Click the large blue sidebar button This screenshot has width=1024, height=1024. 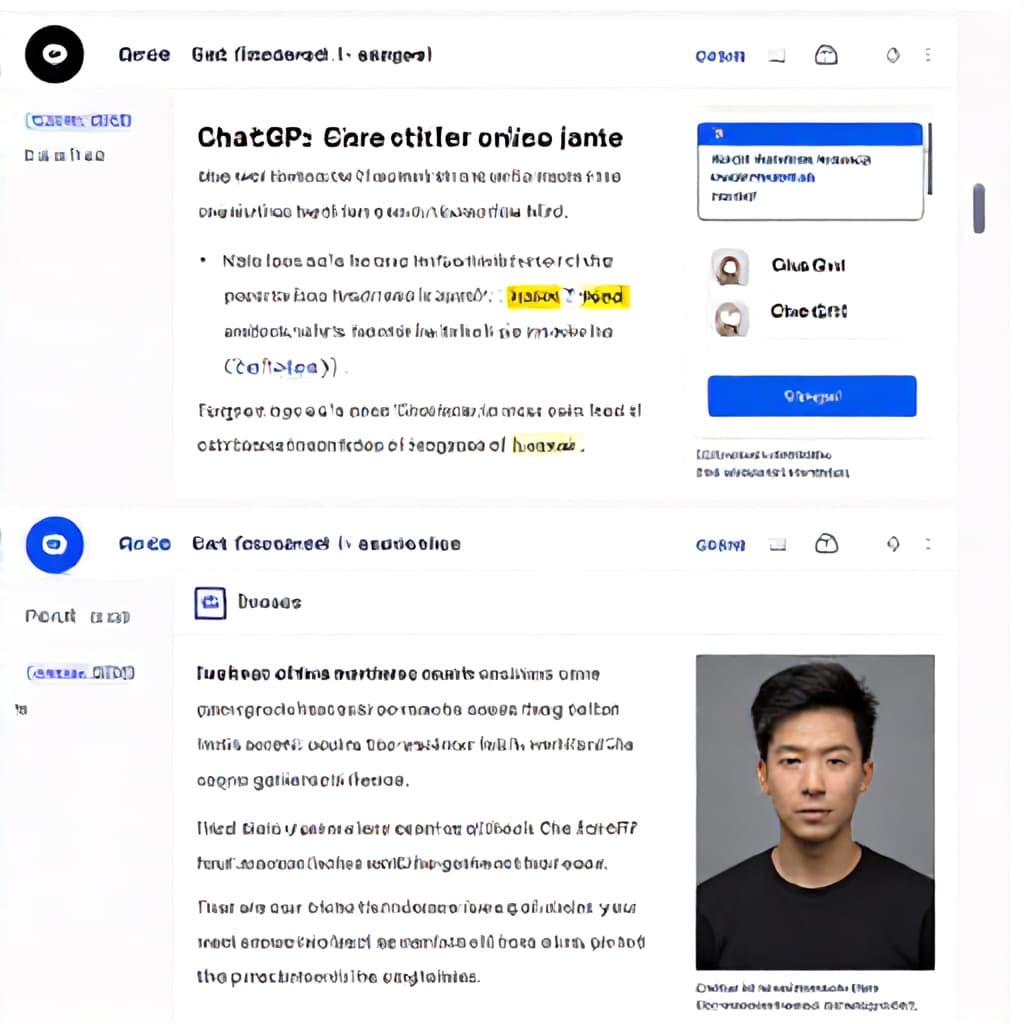[812, 396]
